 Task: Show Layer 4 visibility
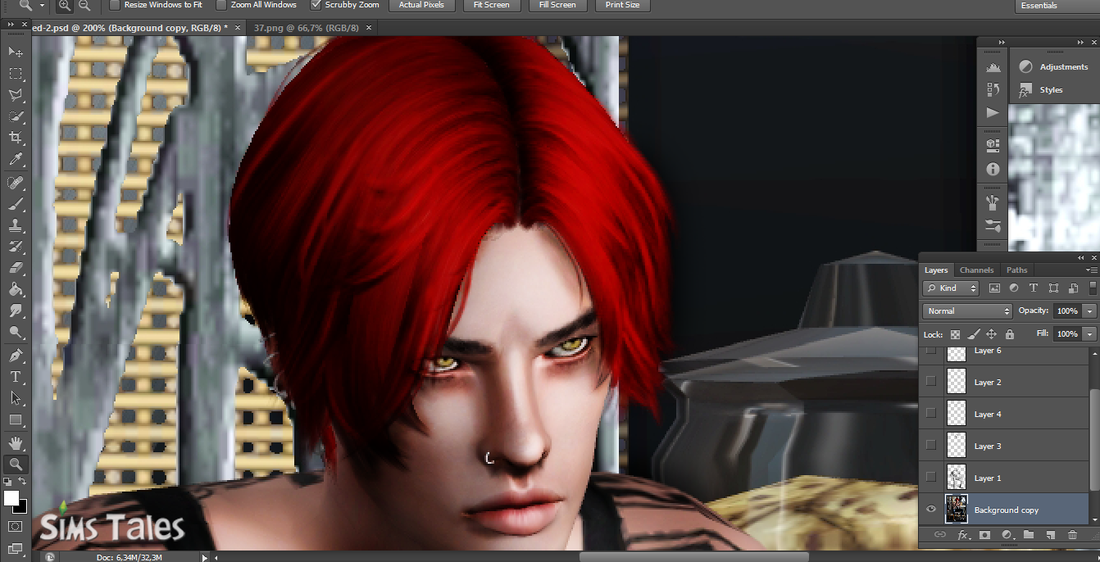[x=931, y=413]
